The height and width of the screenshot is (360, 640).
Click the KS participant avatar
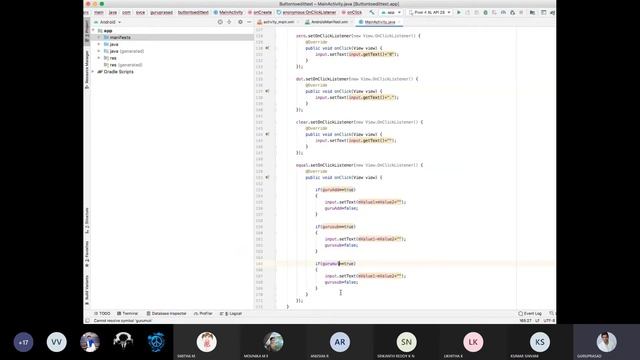(540, 342)
